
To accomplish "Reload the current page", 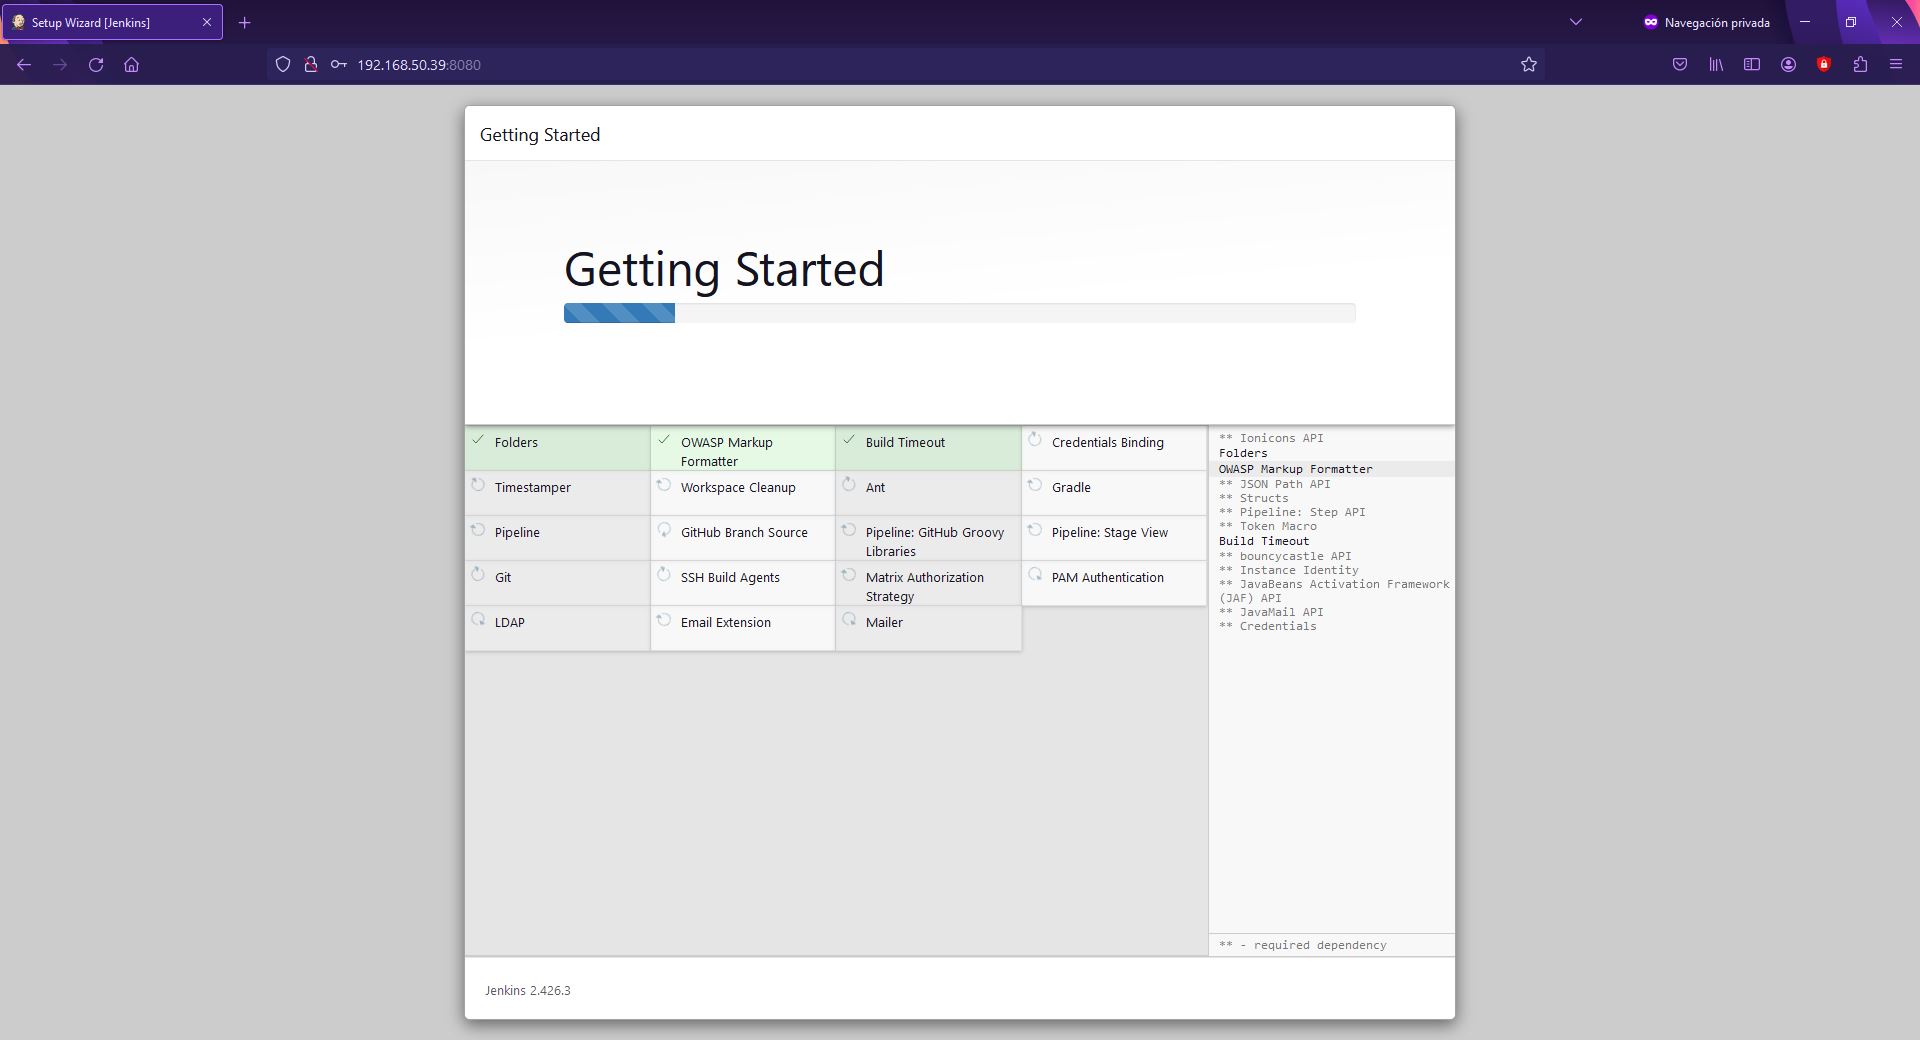I will pos(96,64).
